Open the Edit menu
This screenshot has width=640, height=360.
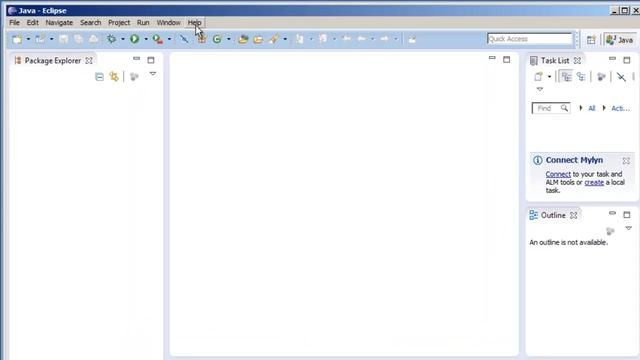coord(33,22)
